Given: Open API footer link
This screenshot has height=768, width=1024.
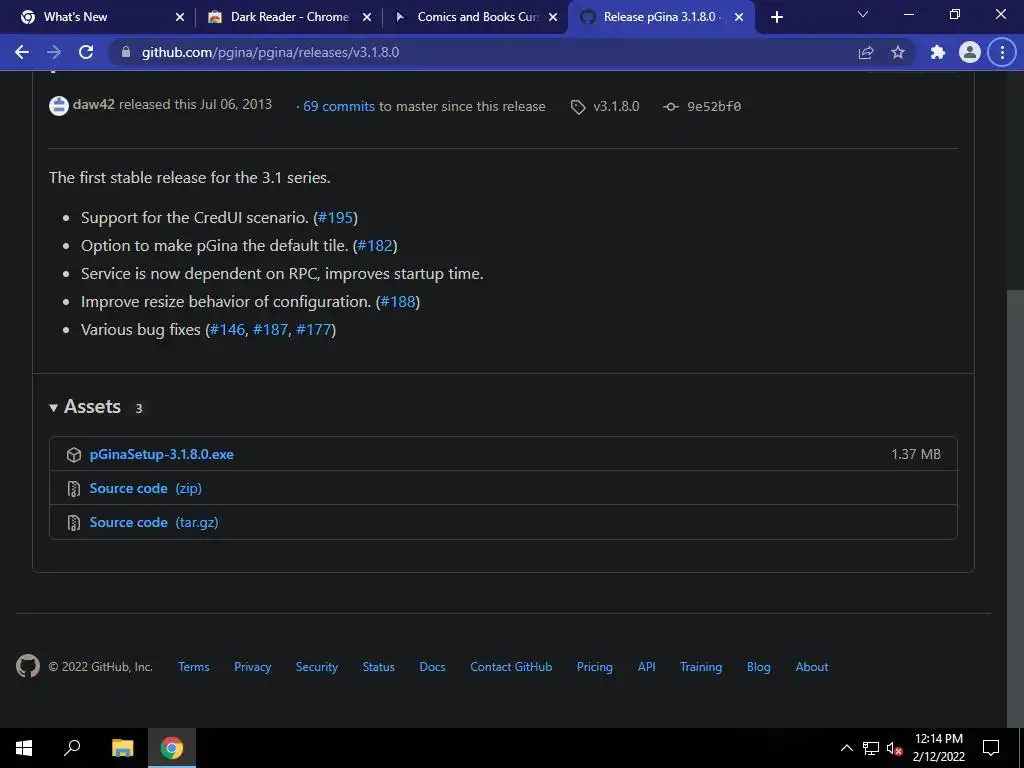Looking at the screenshot, I should point(647,667).
